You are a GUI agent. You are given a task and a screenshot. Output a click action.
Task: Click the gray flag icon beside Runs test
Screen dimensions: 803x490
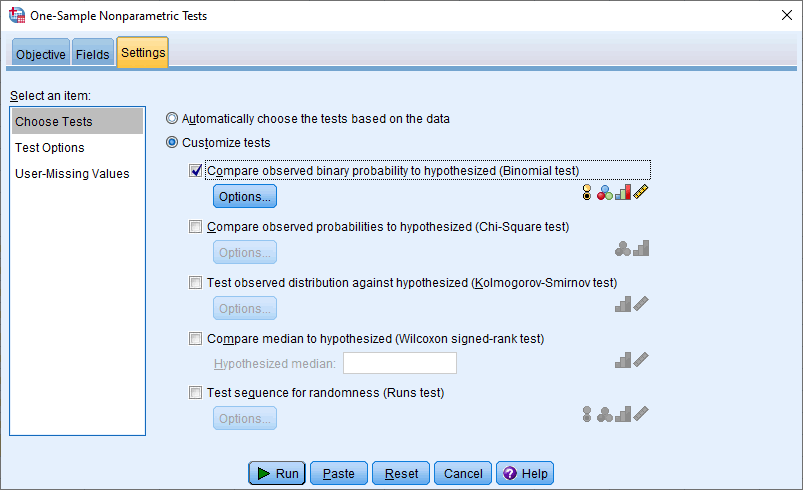(x=587, y=414)
